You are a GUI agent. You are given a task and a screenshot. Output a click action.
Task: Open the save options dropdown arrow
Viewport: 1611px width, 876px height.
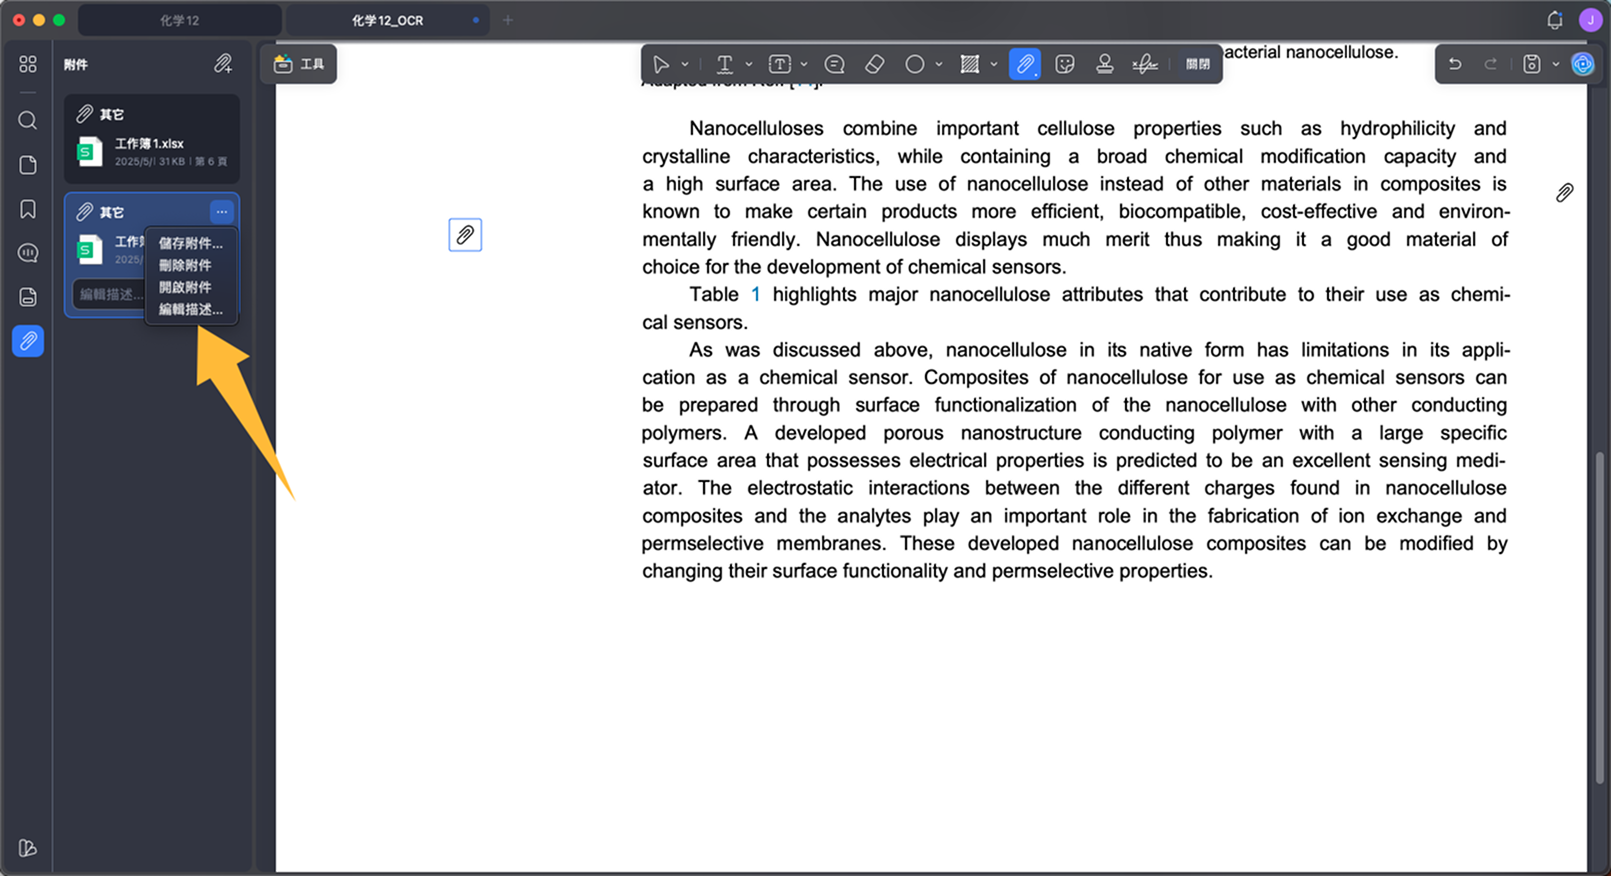1556,64
